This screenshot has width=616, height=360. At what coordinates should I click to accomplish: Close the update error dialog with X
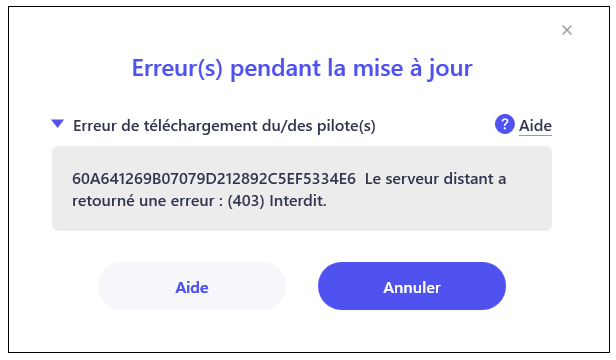[x=566, y=30]
